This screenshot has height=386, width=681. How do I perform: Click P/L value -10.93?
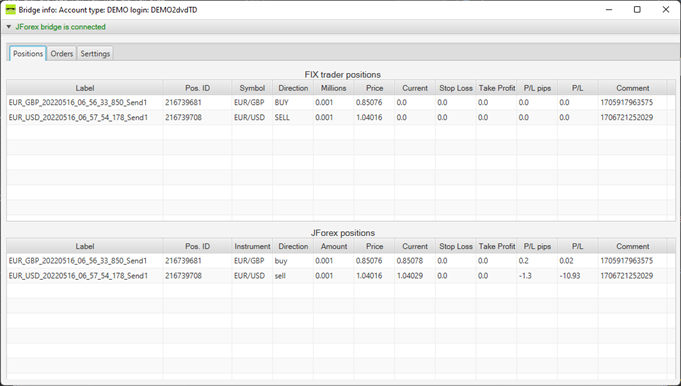pyautogui.click(x=570, y=276)
